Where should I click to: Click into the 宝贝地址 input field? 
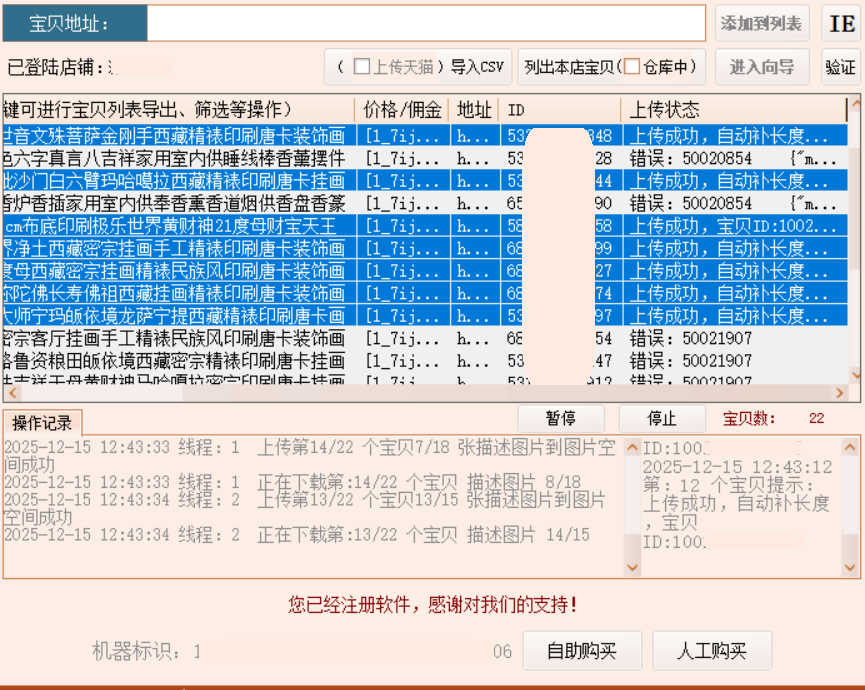(426, 24)
